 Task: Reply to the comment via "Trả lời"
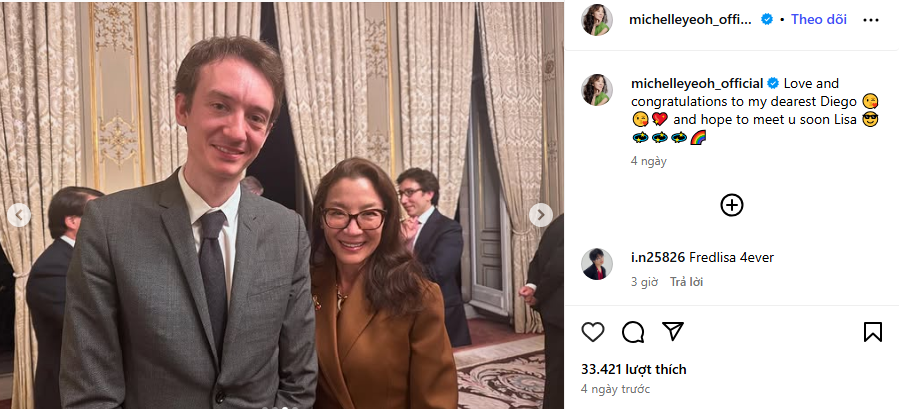687,282
